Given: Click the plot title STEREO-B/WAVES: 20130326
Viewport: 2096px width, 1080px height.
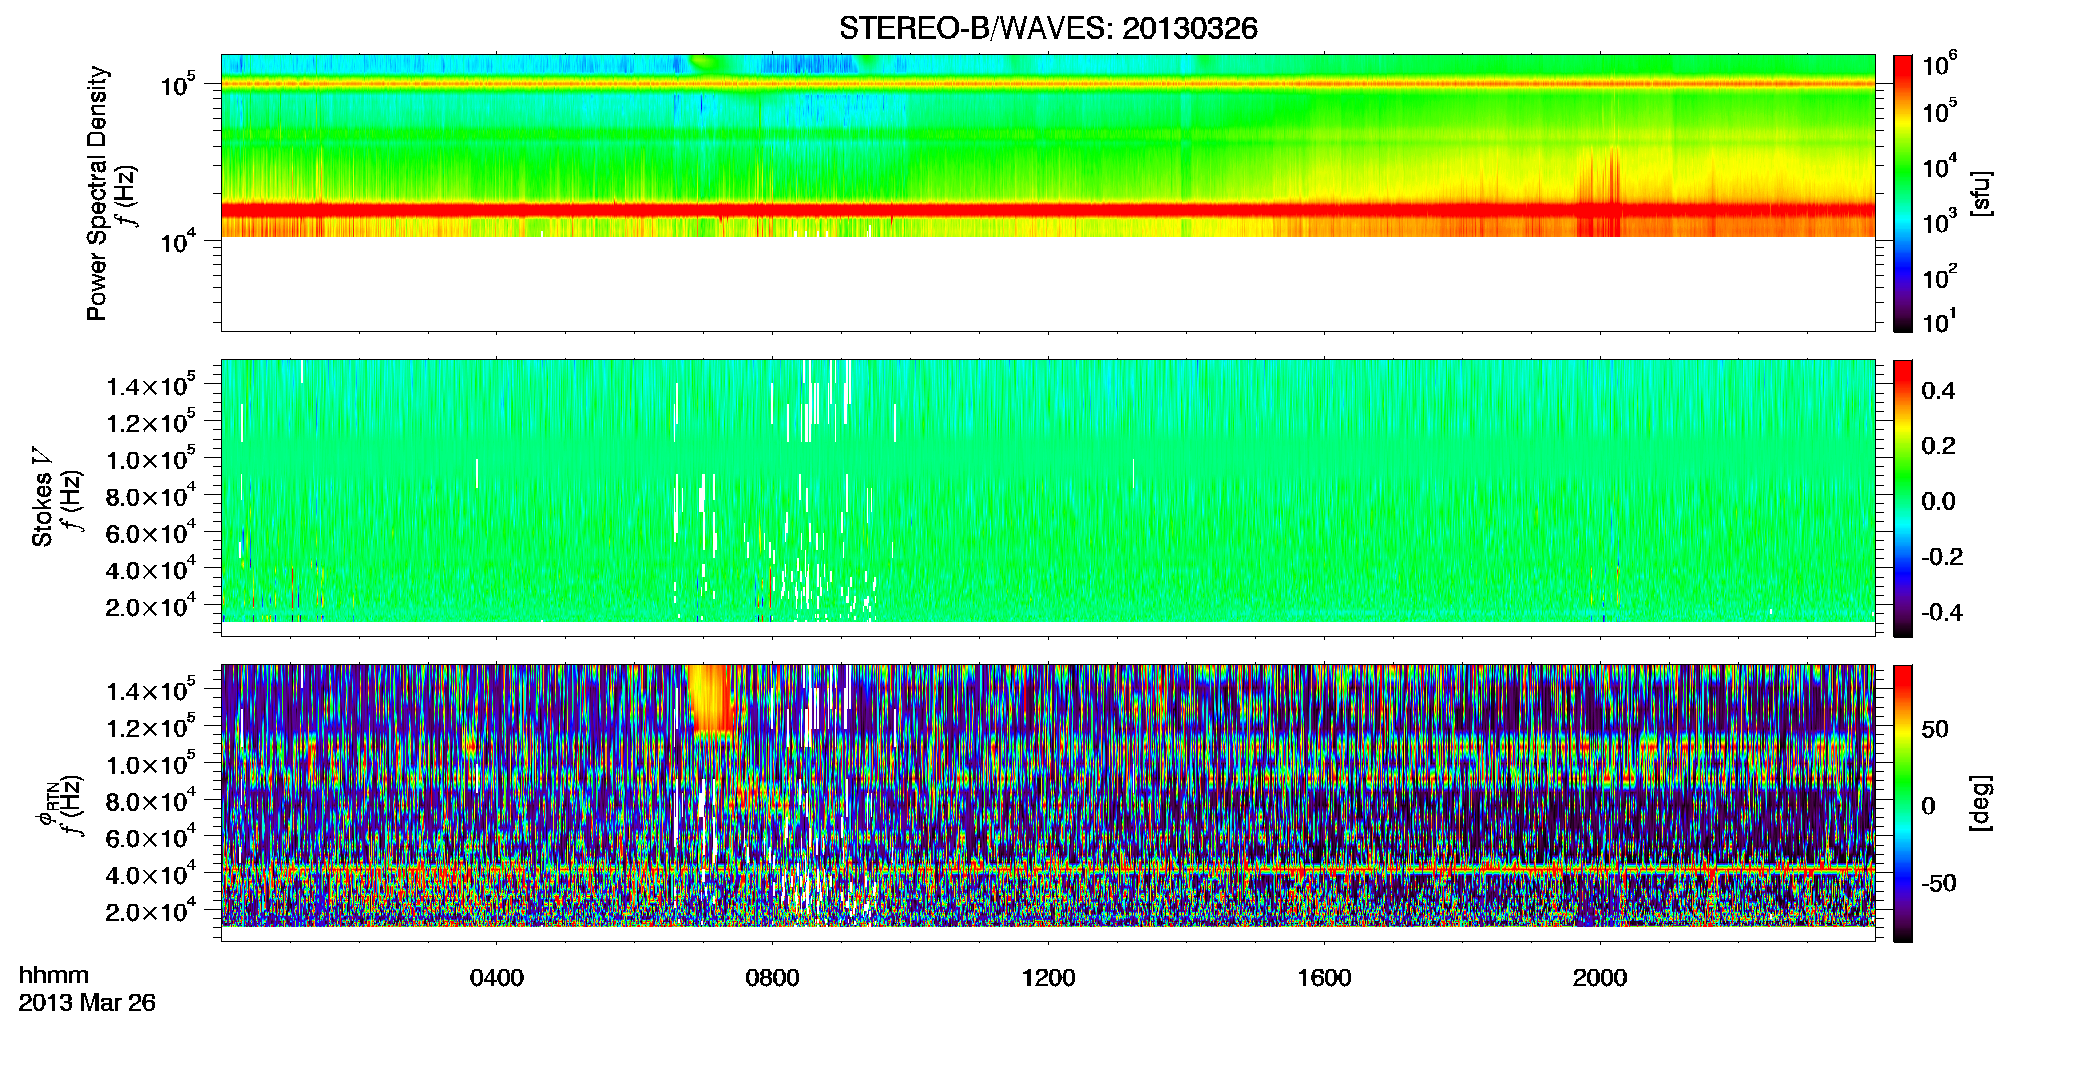Looking at the screenshot, I should (x=1048, y=28).
